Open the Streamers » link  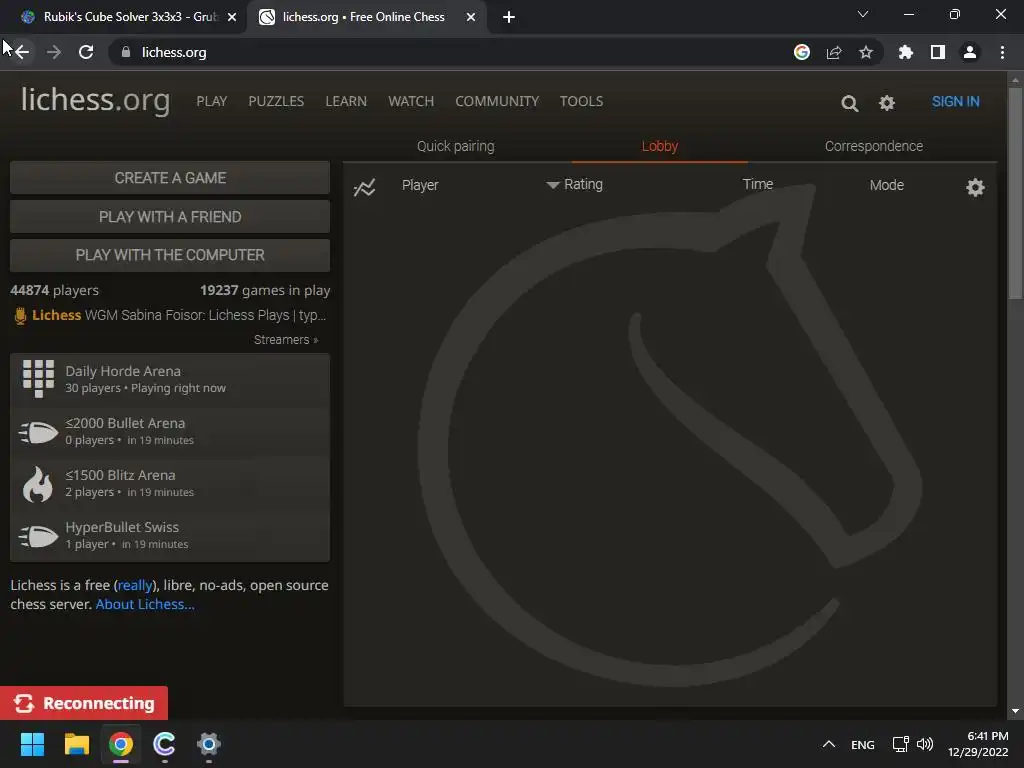click(x=286, y=340)
